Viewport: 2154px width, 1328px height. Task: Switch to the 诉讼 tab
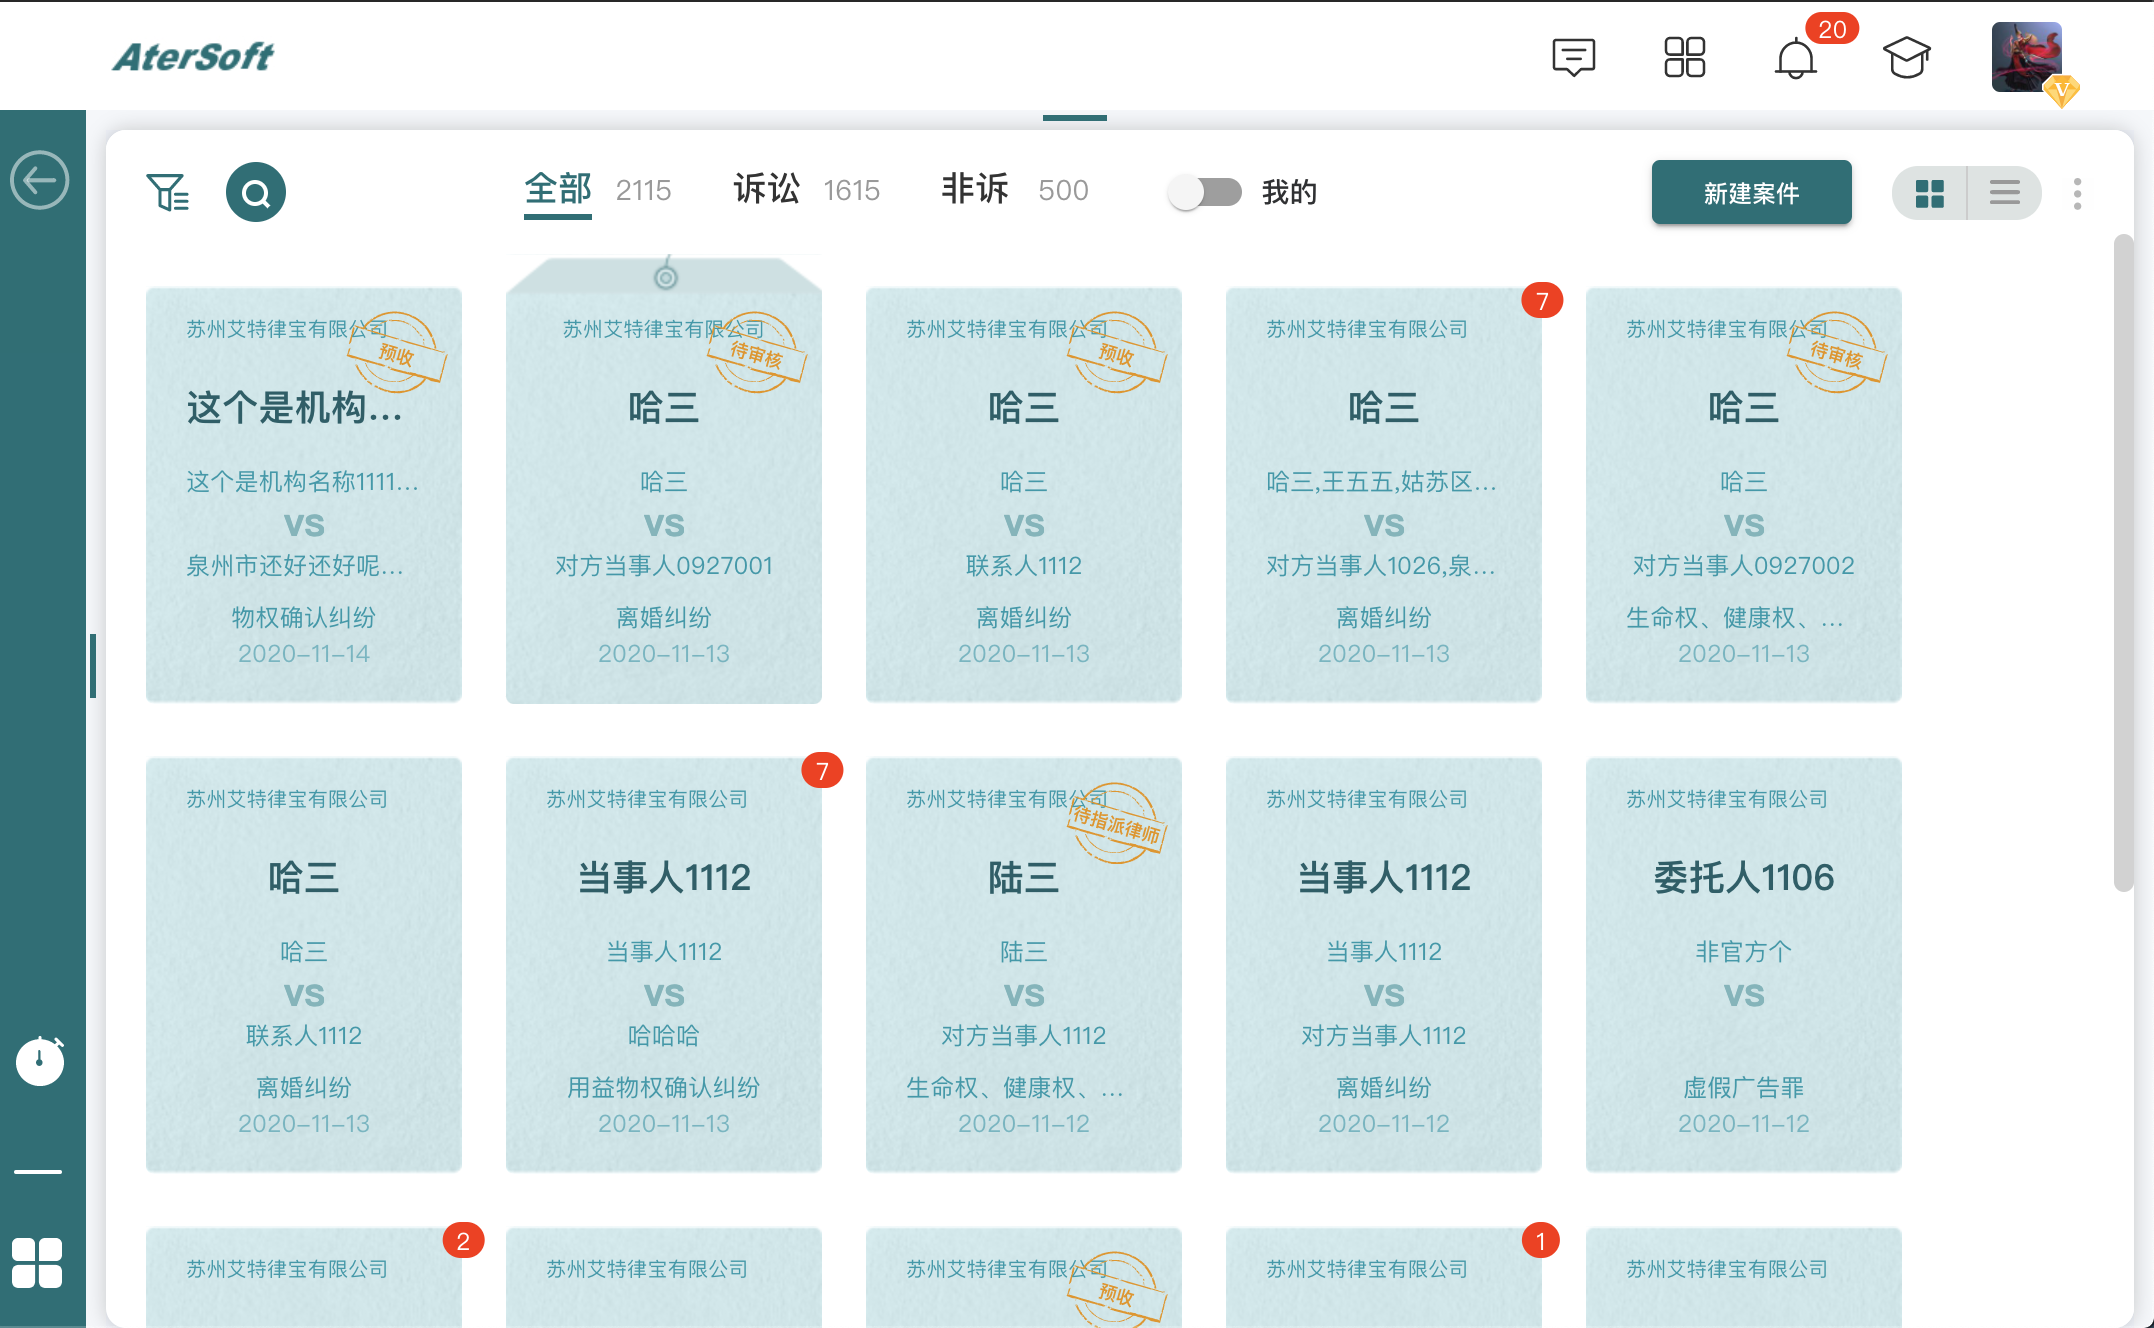(767, 189)
